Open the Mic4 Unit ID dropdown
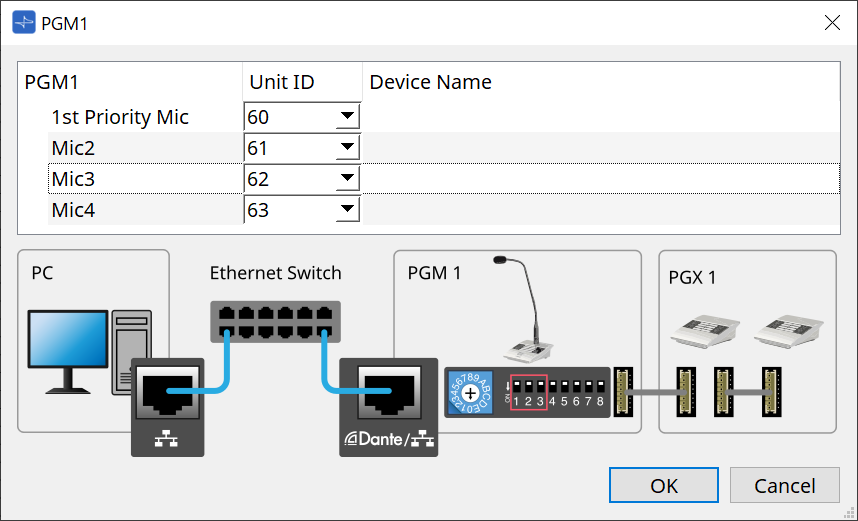The width and height of the screenshot is (858, 521). tap(347, 210)
